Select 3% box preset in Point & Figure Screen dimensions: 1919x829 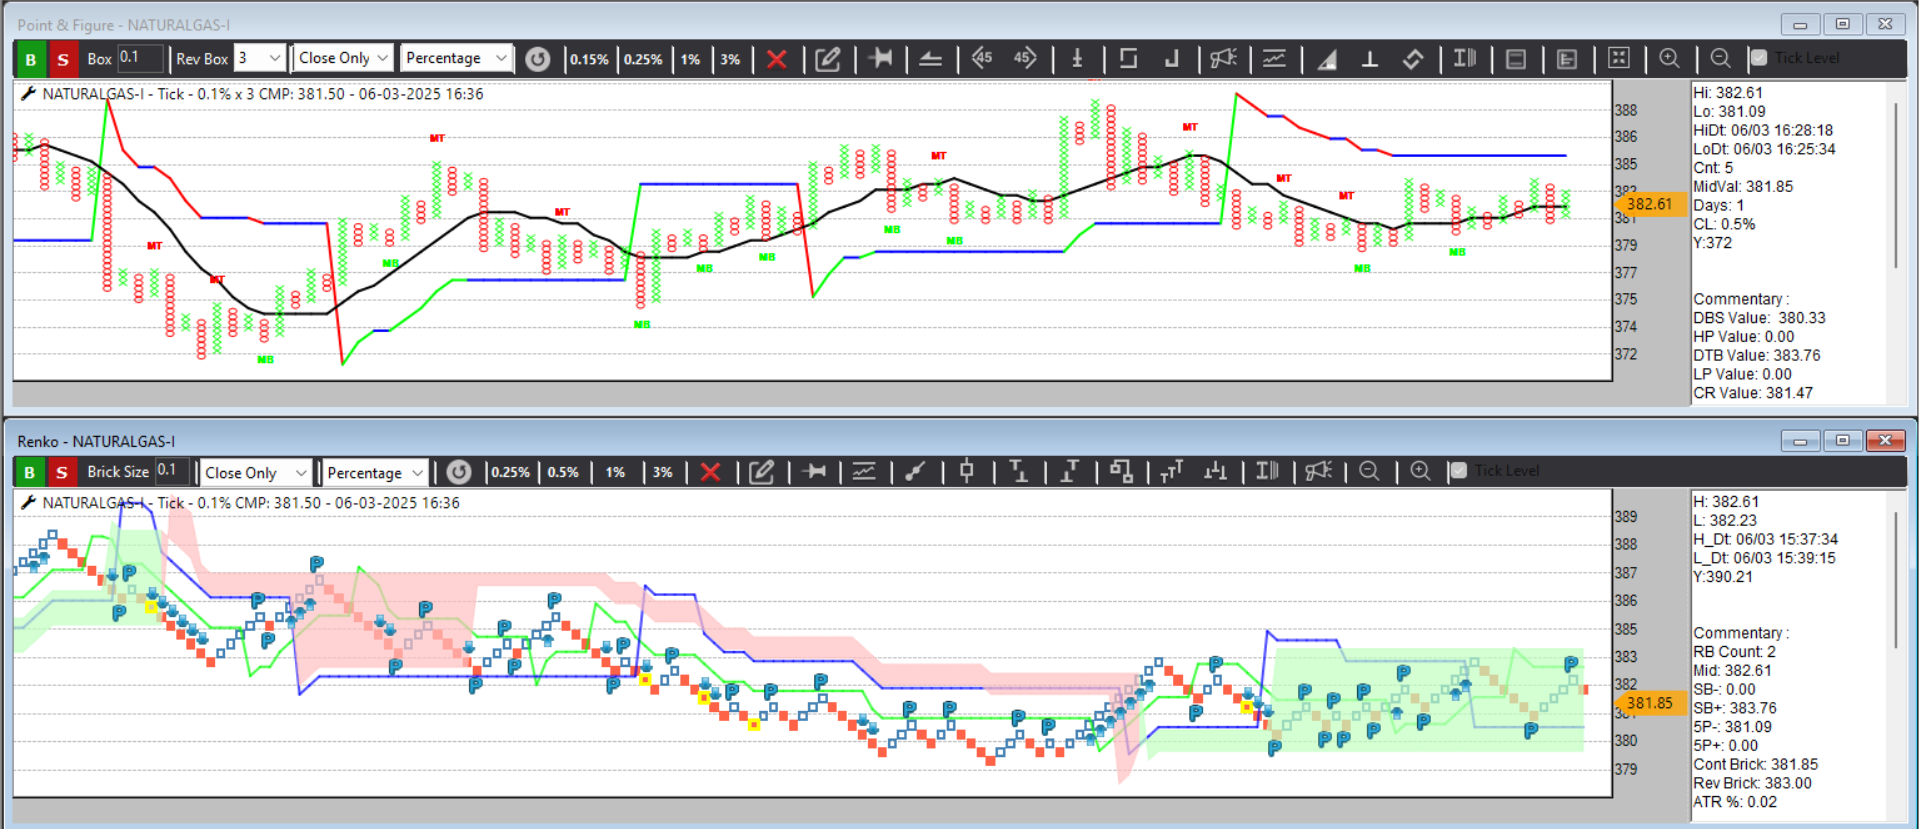click(730, 59)
